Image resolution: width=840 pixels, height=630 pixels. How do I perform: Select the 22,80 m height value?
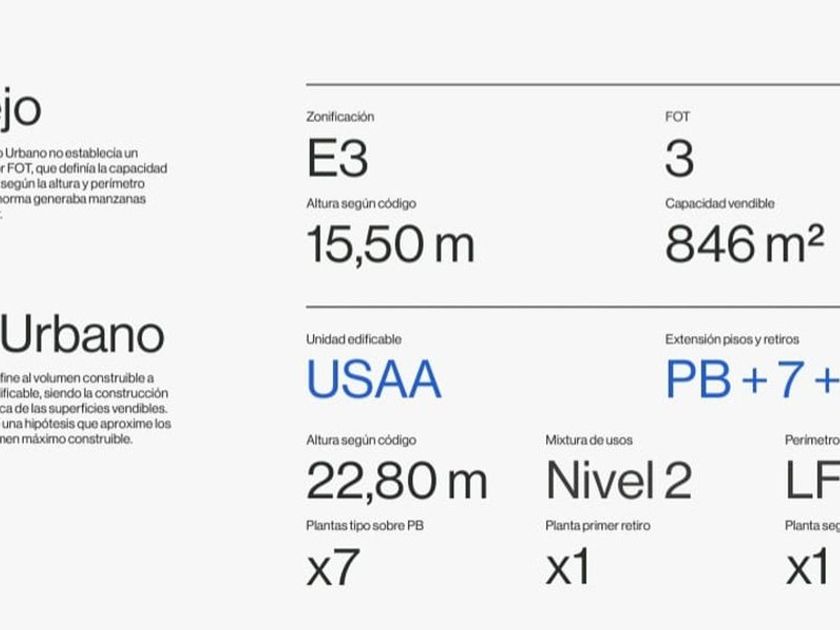396,482
